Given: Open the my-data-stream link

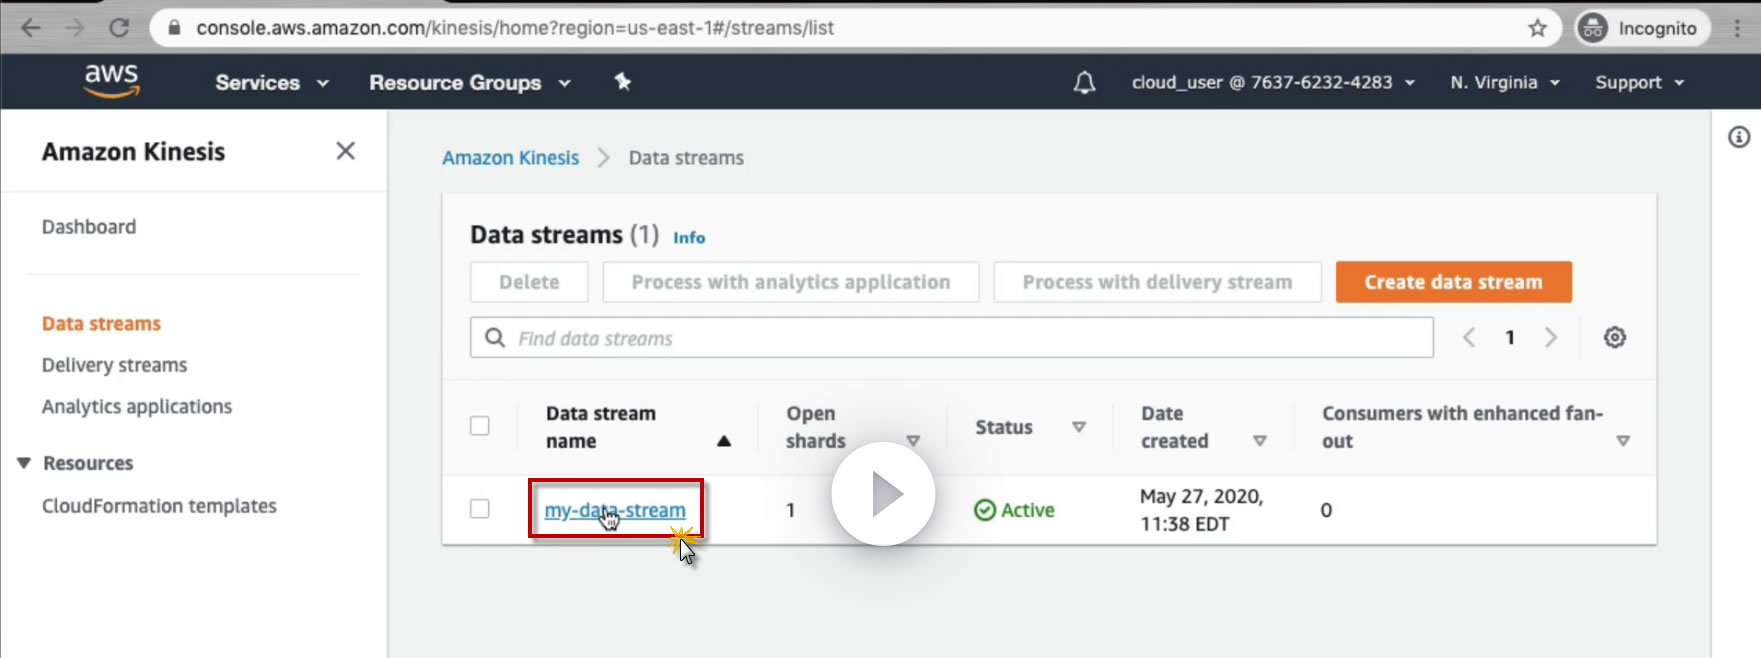Looking at the screenshot, I should tap(615, 510).
